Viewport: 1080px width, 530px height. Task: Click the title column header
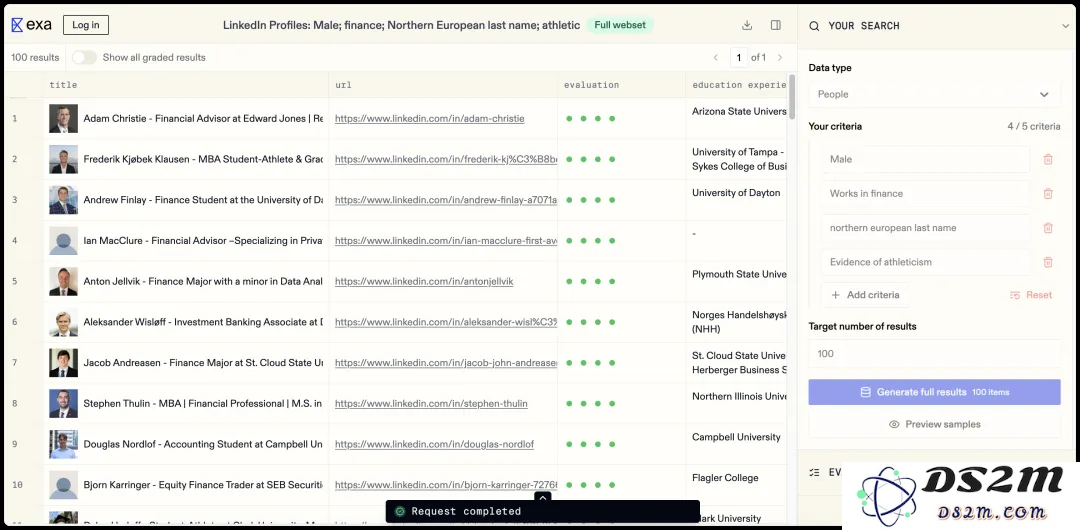coord(186,85)
